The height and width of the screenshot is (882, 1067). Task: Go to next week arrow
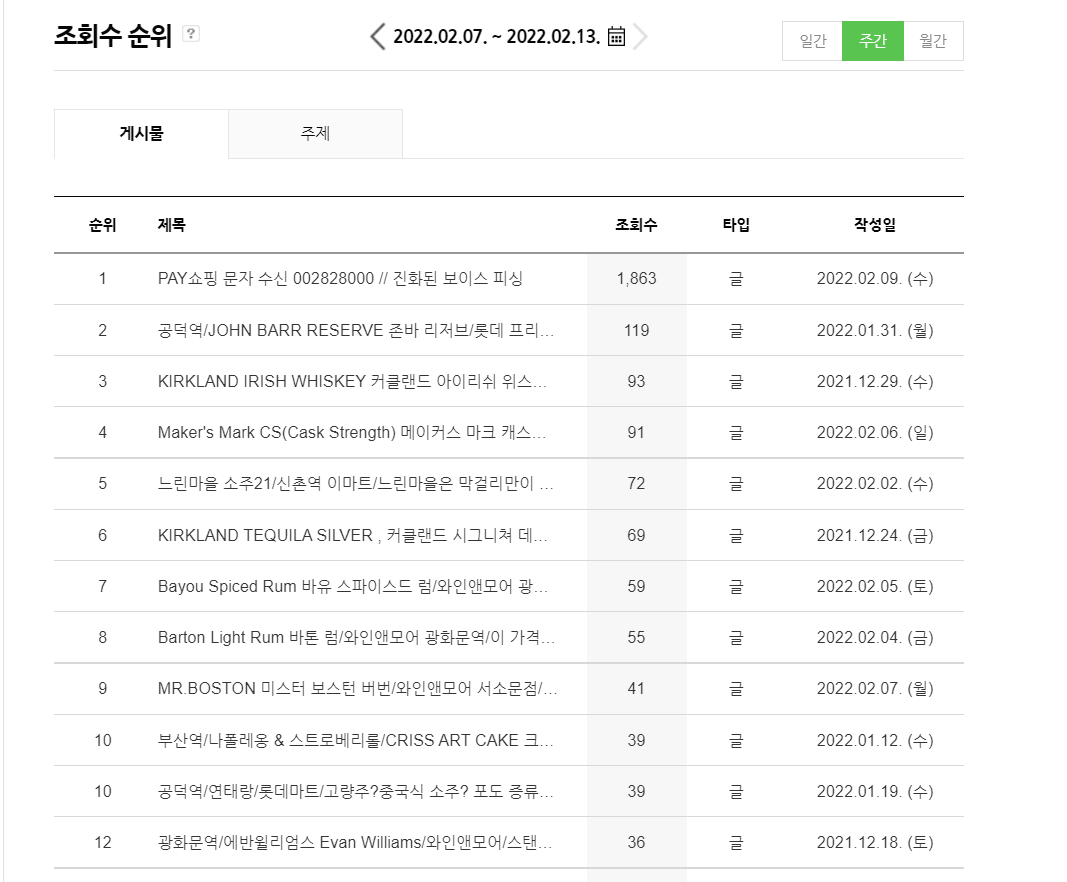(640, 36)
